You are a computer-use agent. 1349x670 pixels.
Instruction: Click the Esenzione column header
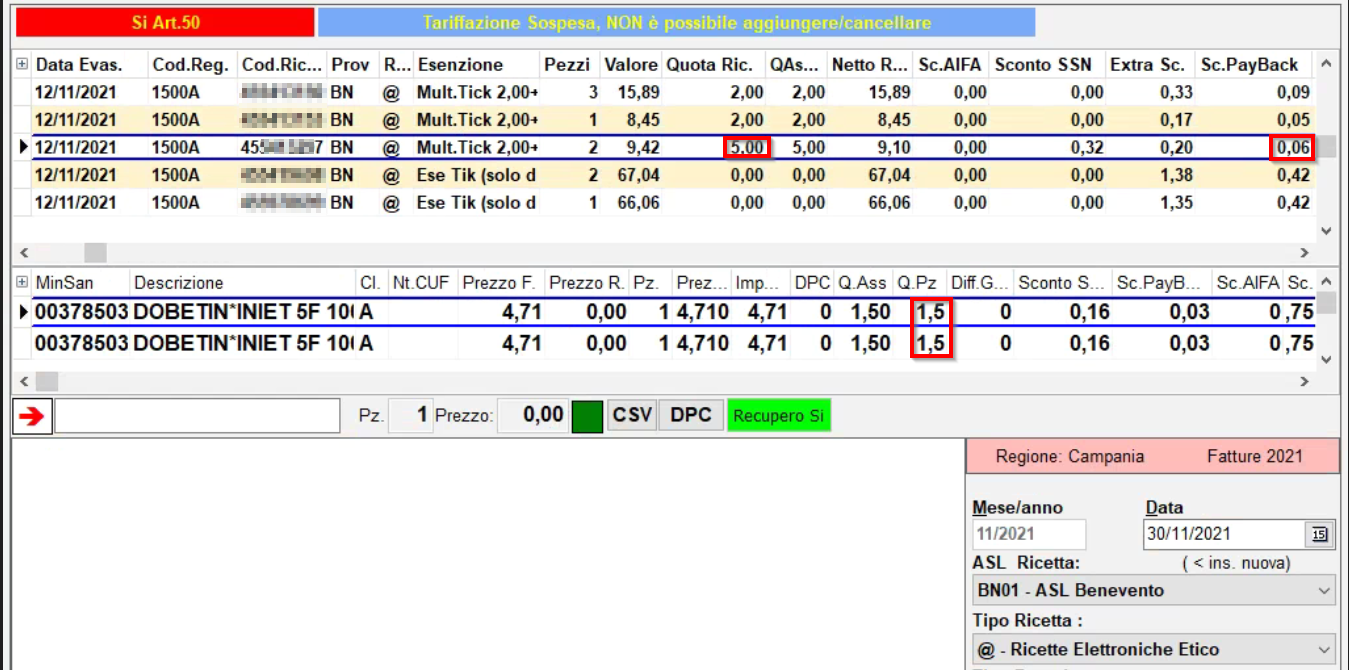460,65
